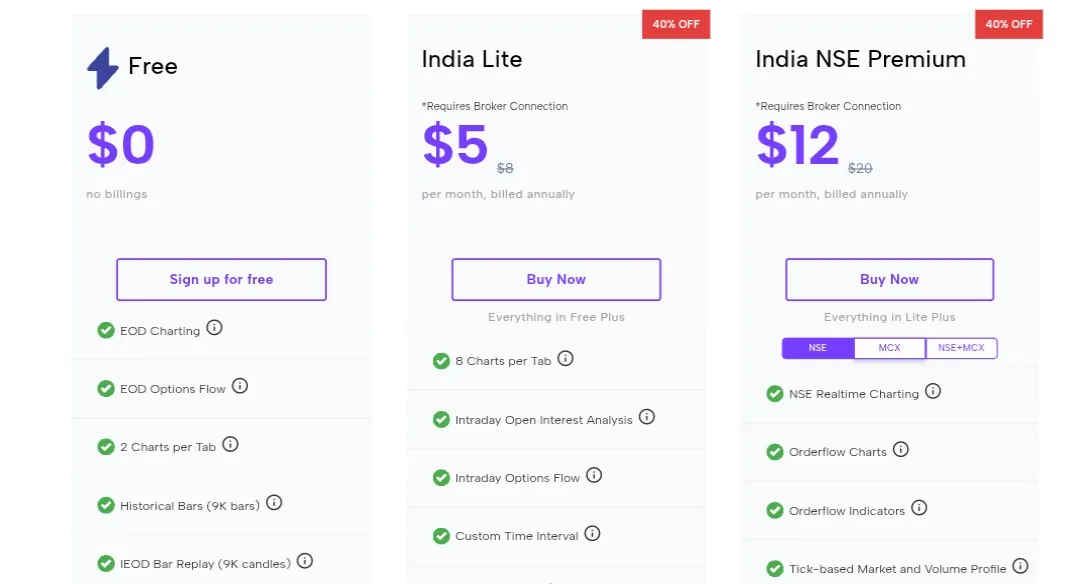Choose the NSE+MCX exchange option

pos(961,348)
